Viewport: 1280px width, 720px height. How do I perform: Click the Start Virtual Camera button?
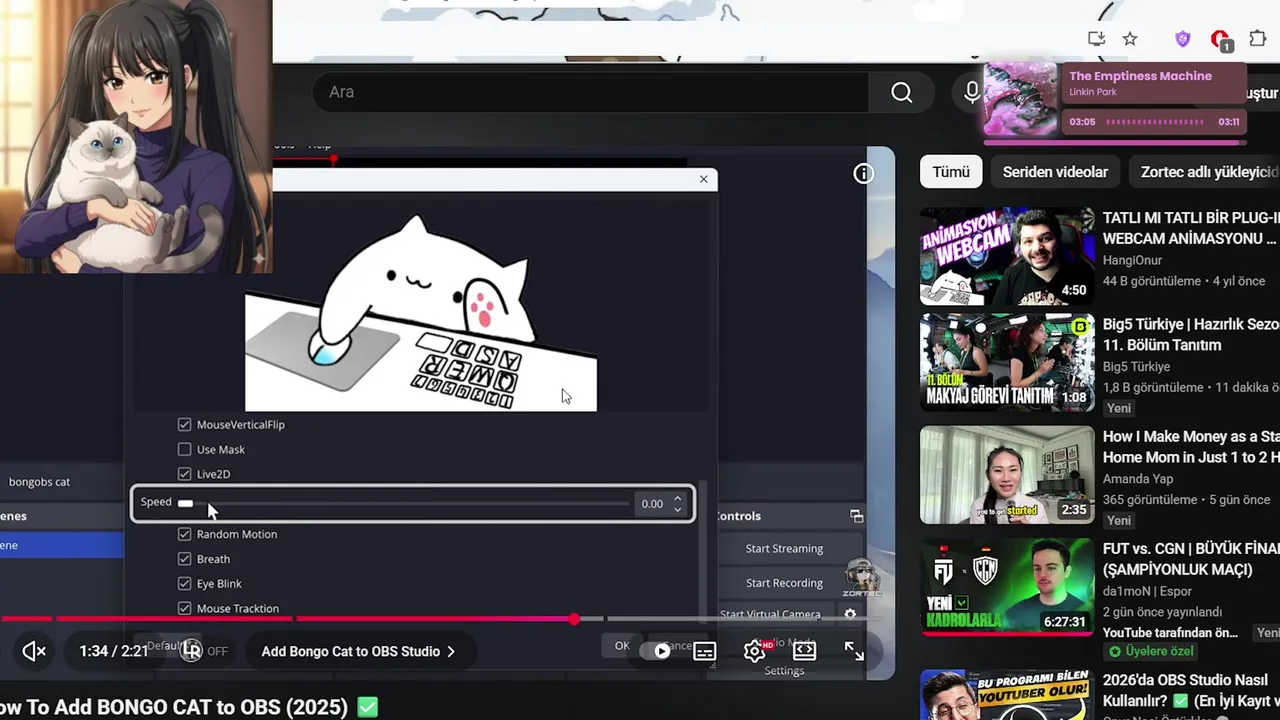770,614
